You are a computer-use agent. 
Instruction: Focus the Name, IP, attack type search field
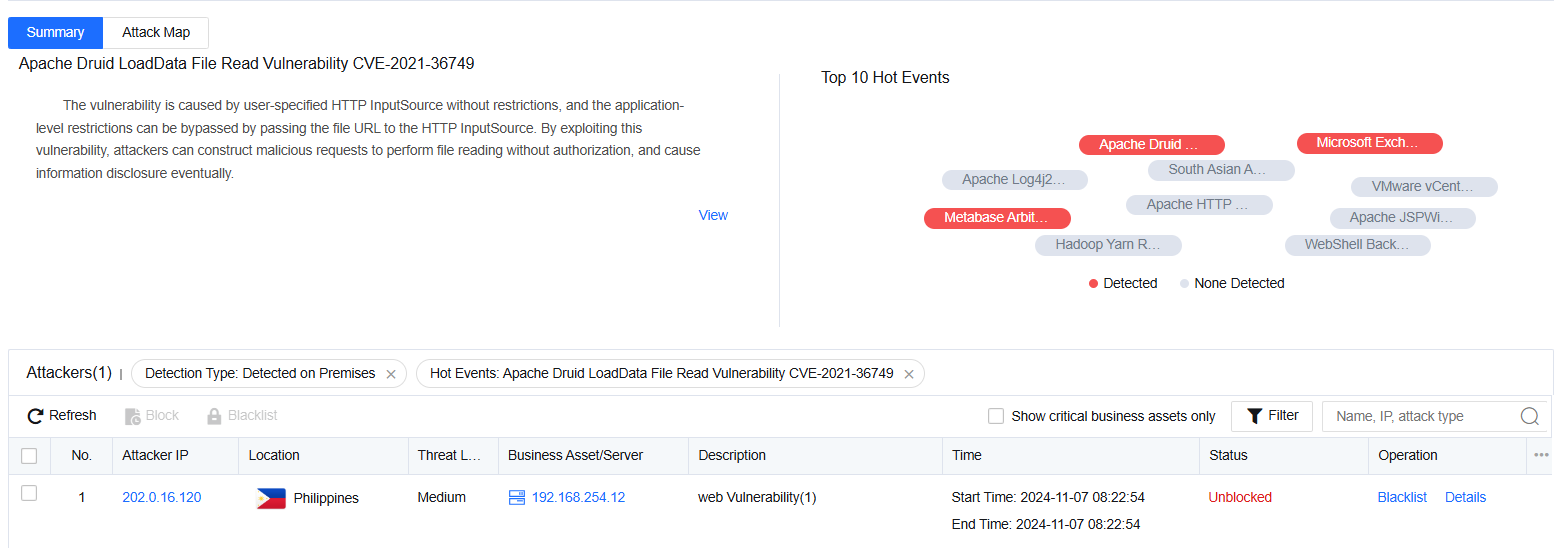1425,416
